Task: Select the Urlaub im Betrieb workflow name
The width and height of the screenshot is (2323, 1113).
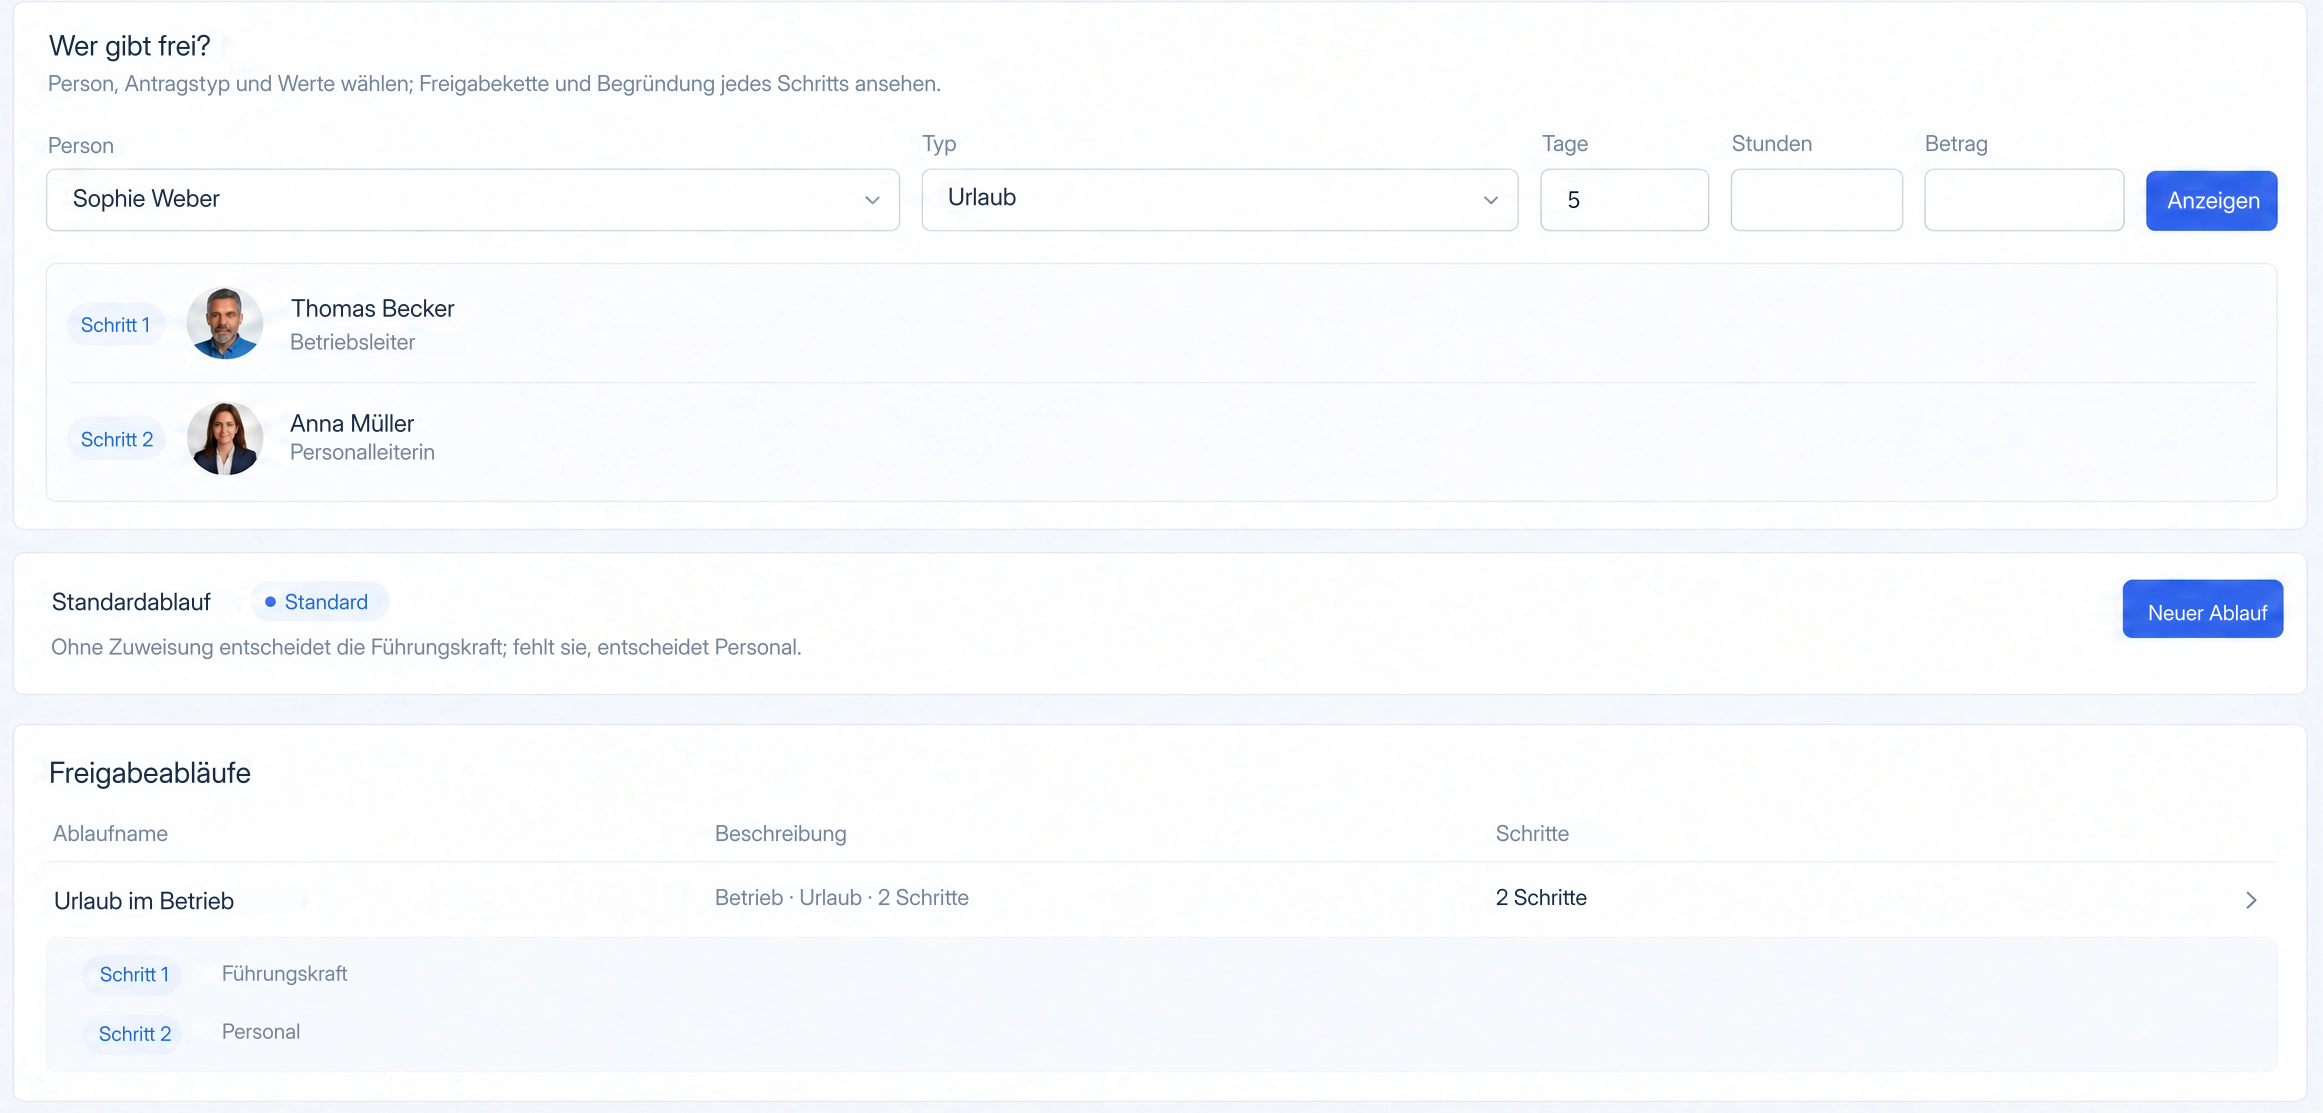Action: (144, 901)
